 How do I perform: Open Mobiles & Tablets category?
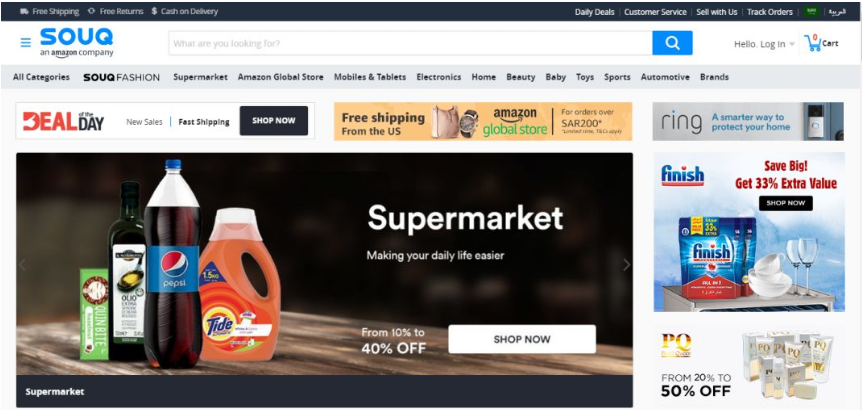[370, 77]
